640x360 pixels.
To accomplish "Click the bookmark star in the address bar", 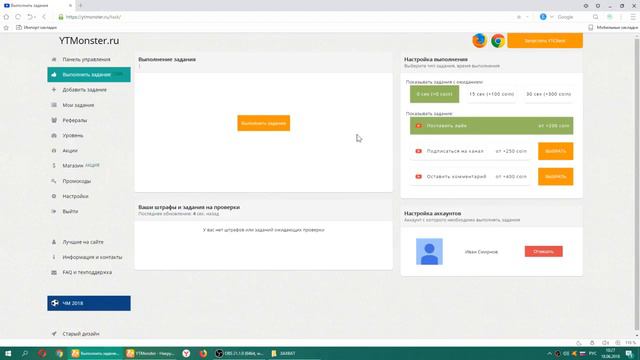I will (x=519, y=17).
